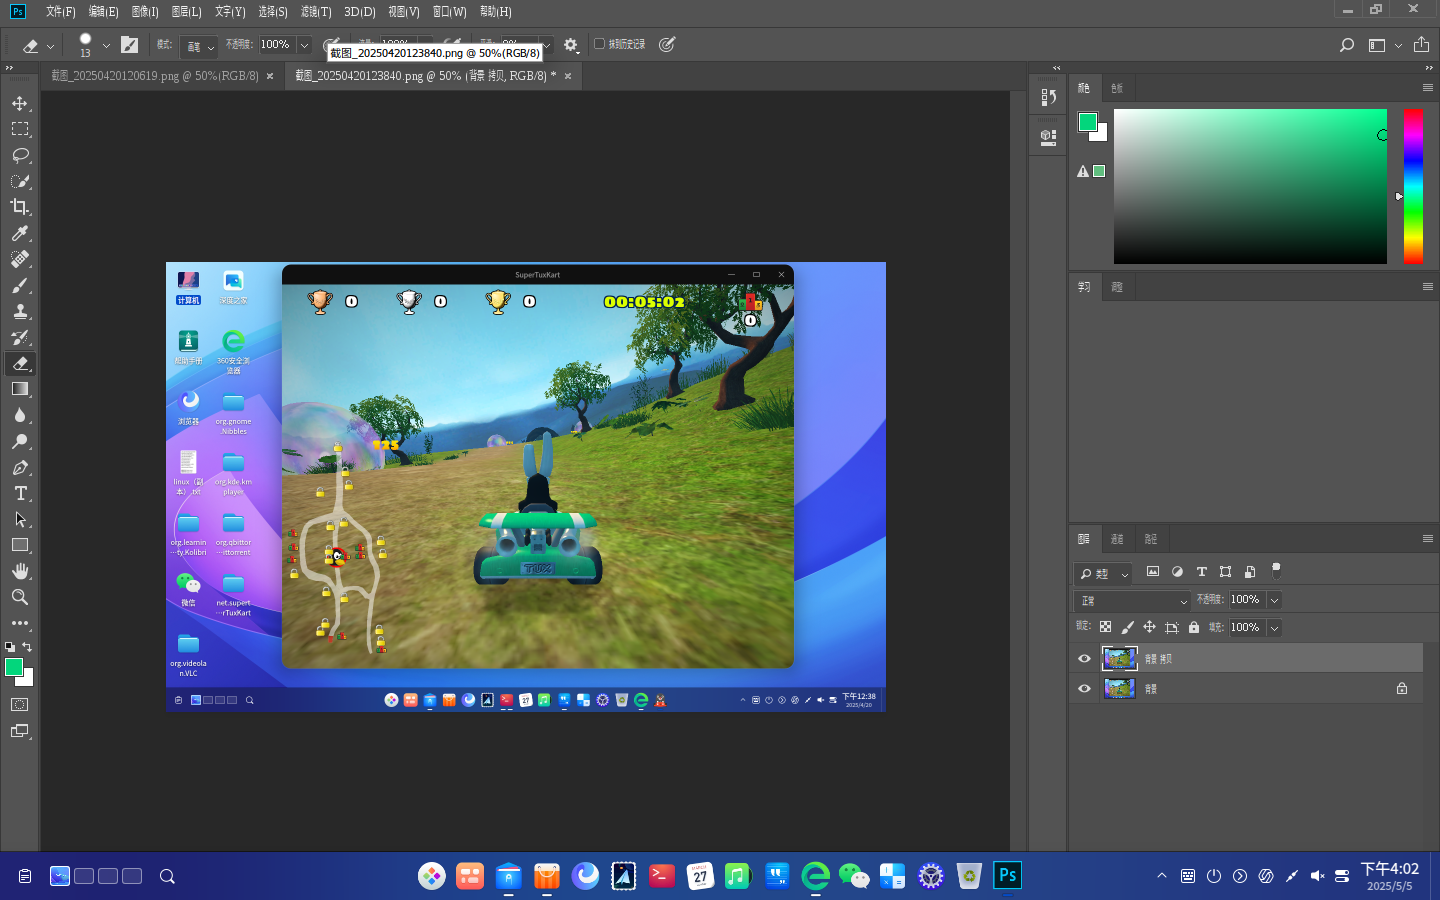Select the Horizontal Type tool
This screenshot has height=900, width=1440.
click(x=20, y=493)
